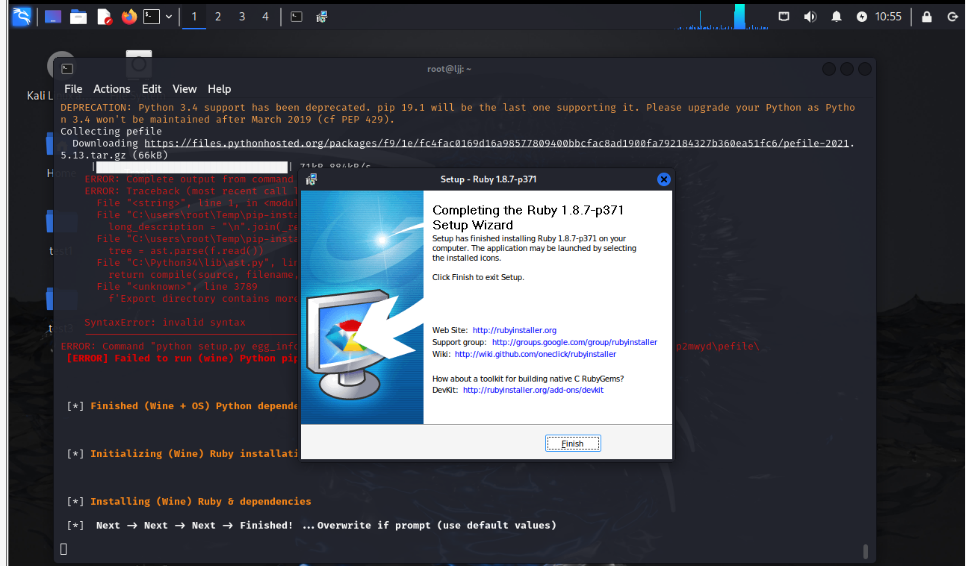
Task: Switch to workspace 2
Action: click(x=218, y=16)
